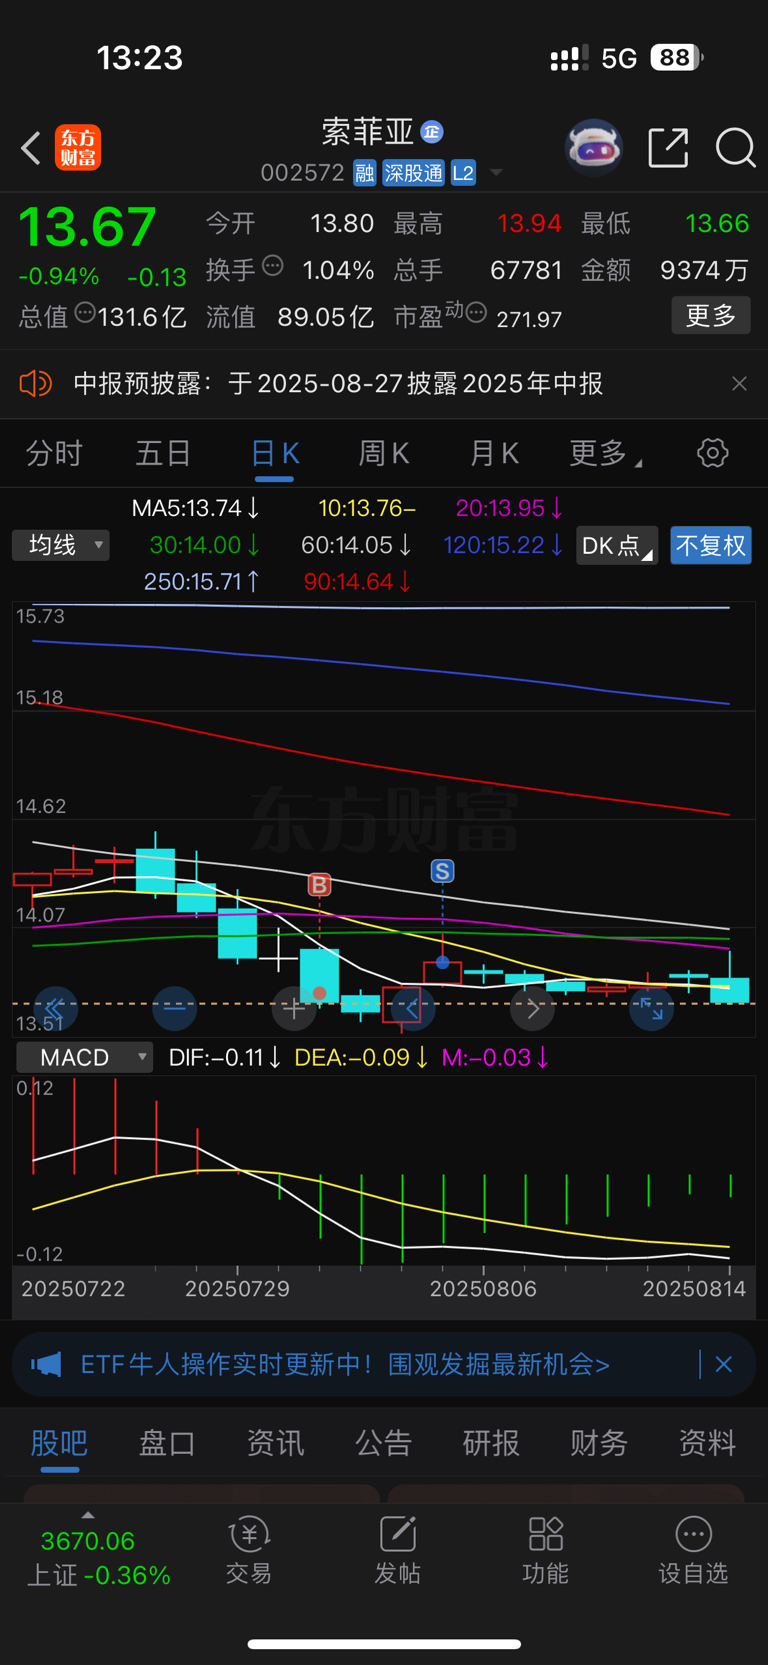Open the 功能 functions button
This screenshot has width=769, height=1665.
pyautogui.click(x=545, y=1551)
